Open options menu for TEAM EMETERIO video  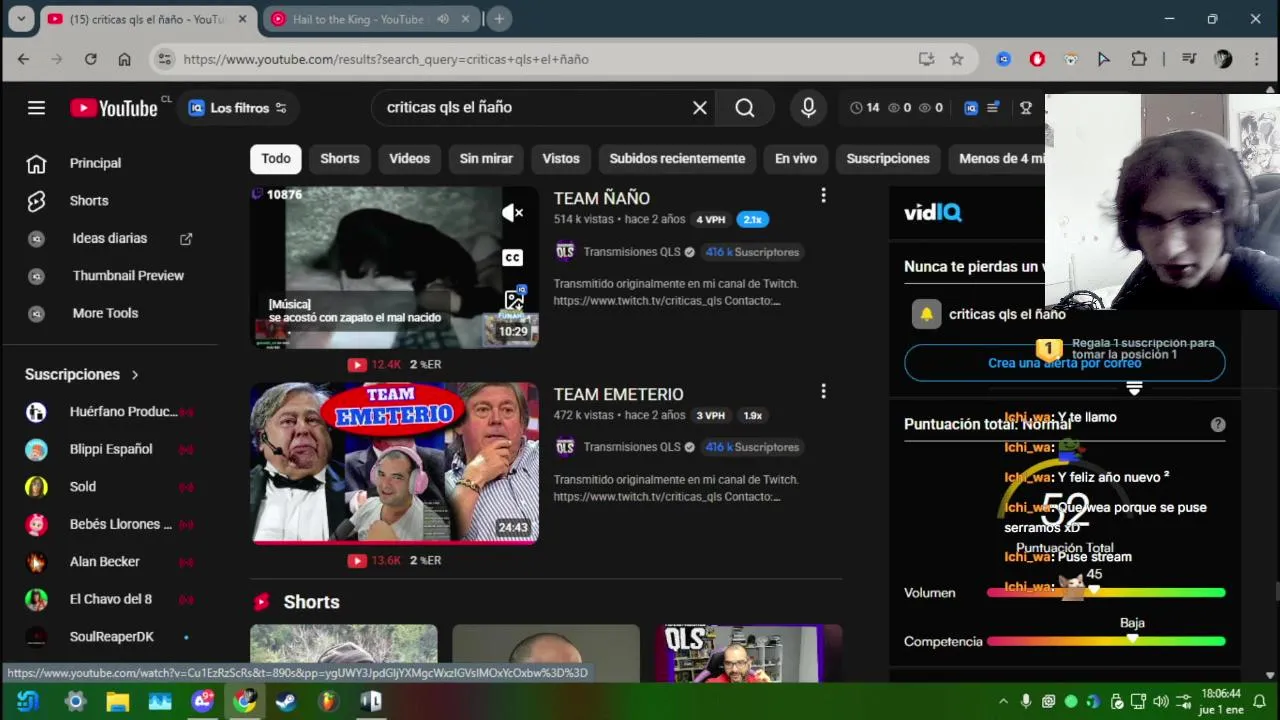823,392
